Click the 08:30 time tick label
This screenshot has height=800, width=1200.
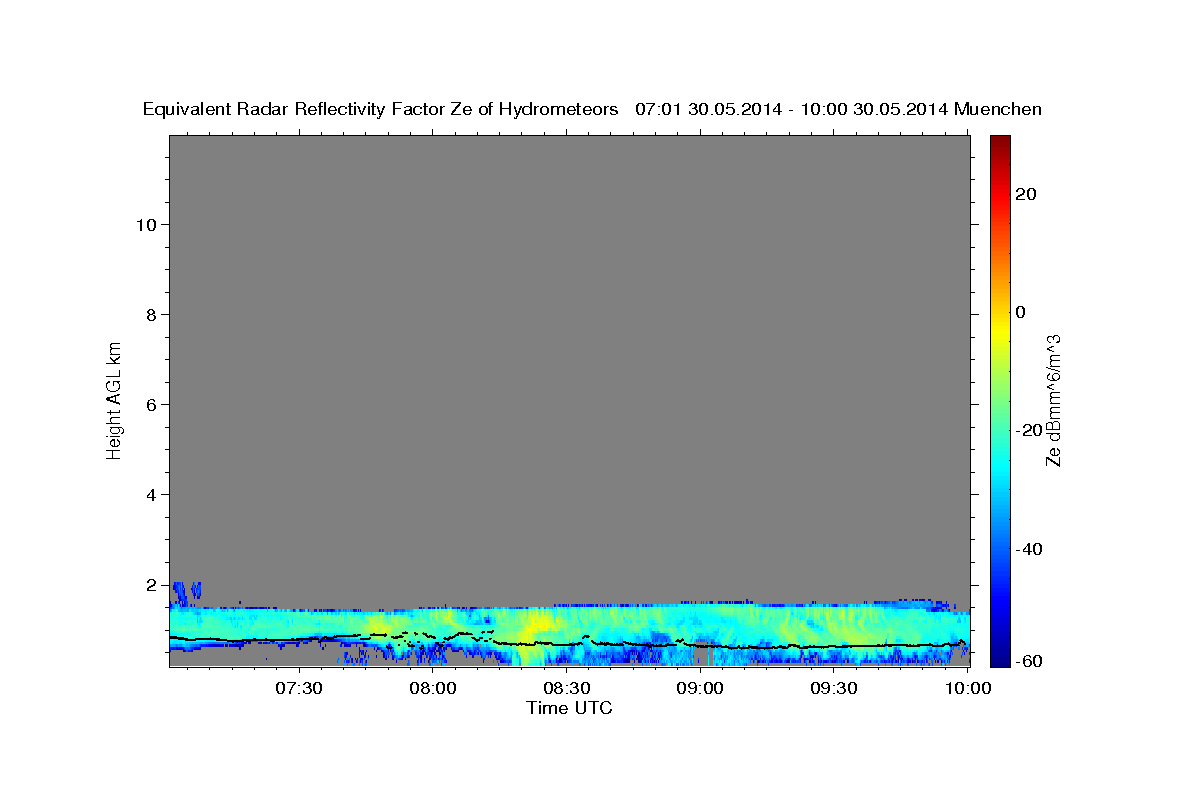(x=567, y=689)
